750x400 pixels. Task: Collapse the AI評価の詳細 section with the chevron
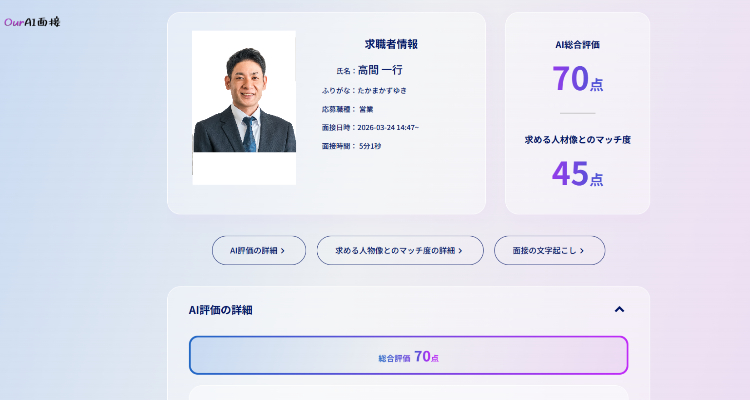click(619, 310)
